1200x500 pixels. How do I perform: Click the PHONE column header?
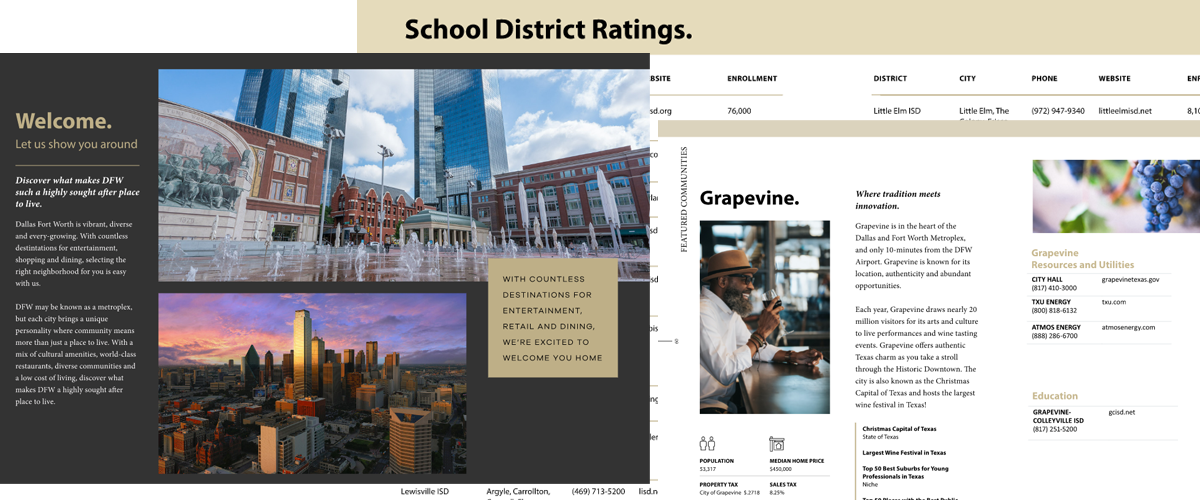[x=1044, y=78]
